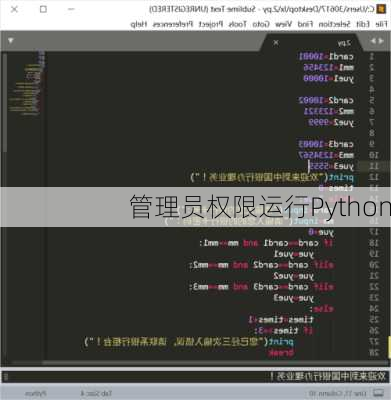
Task: Click the Sublime Text title bar icon
Action: pos(381,9)
